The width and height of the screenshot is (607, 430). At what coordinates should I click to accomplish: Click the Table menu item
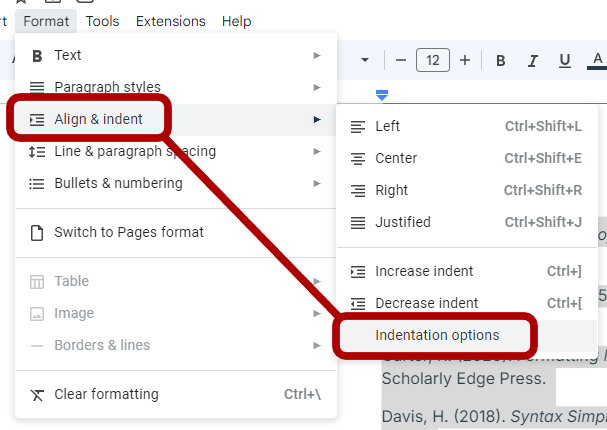point(176,281)
